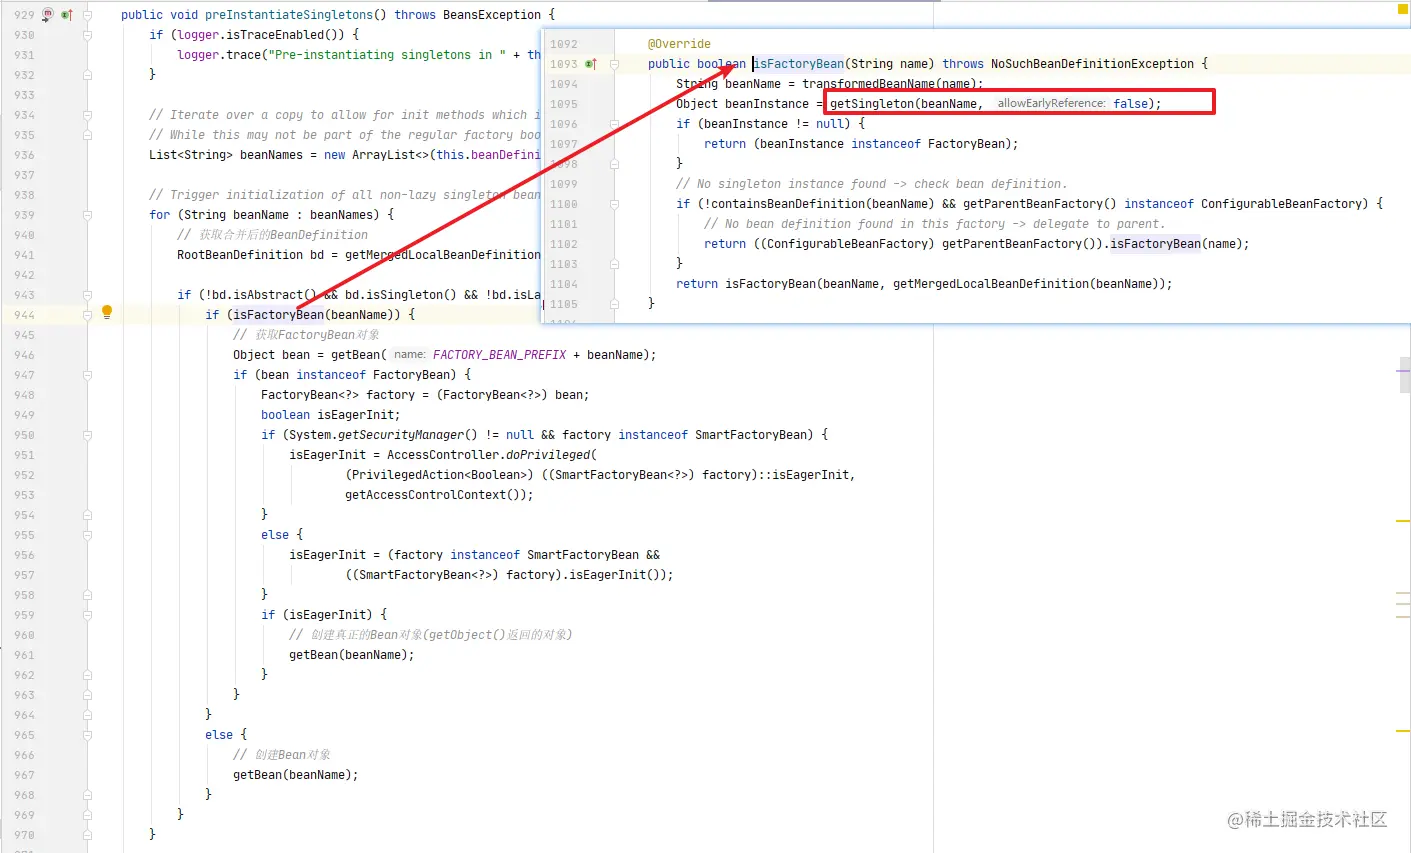
Task: Collapse the isFactoryBean if-block at line 944
Action: [x=87, y=315]
